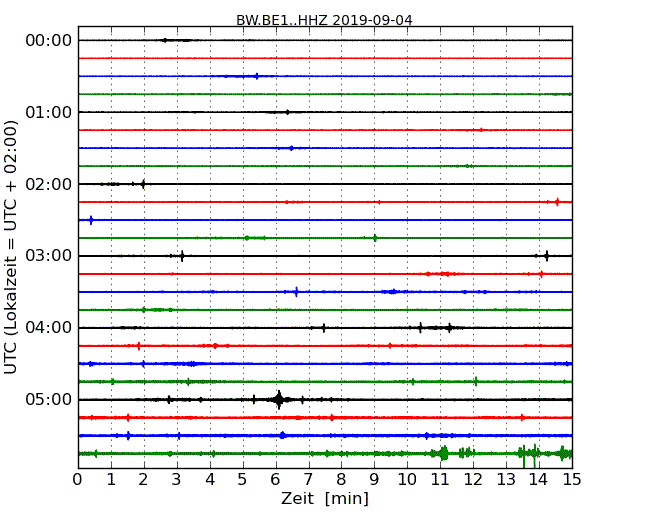Click the x-axis tick label 3
This screenshot has height=520, width=650.
pyautogui.click(x=177, y=480)
